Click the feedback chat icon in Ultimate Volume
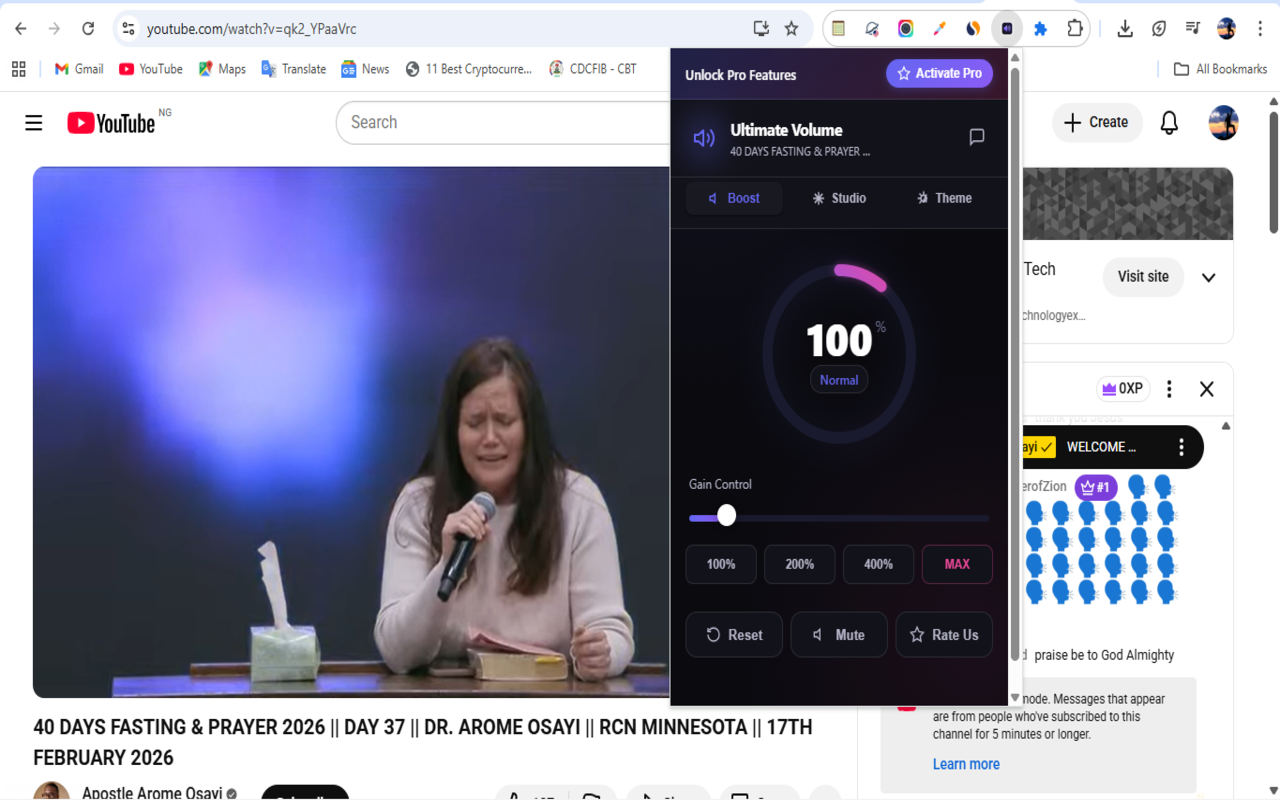 click(977, 137)
